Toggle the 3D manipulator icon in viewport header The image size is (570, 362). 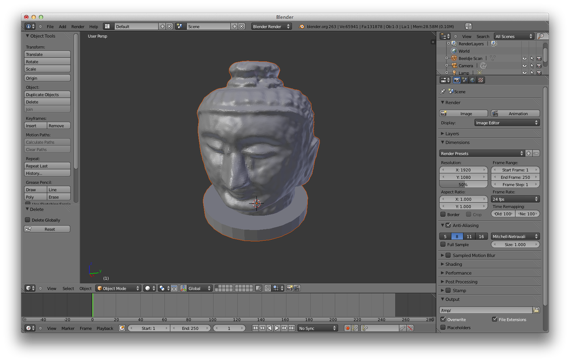[x=184, y=288]
